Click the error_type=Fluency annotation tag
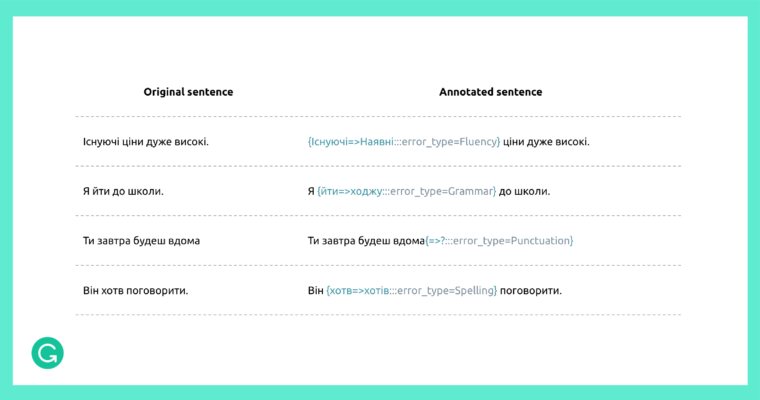This screenshot has width=760, height=400. (x=404, y=142)
